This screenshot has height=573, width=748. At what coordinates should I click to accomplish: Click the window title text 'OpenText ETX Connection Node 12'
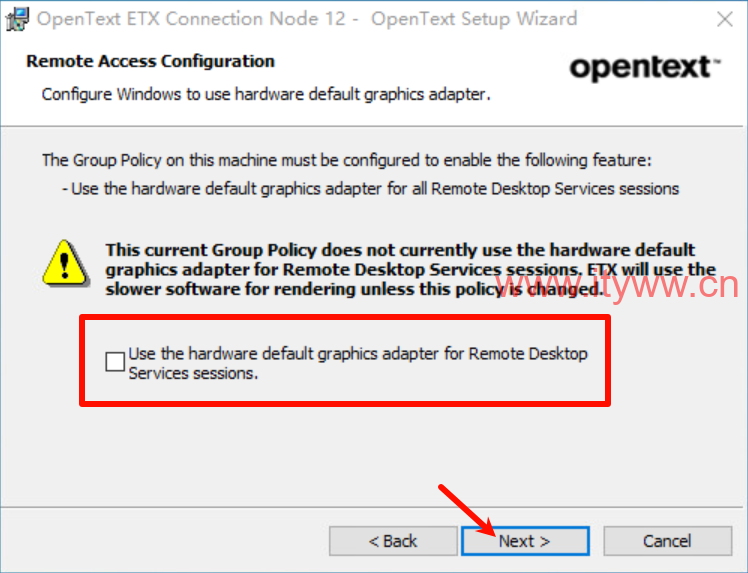pos(191,19)
